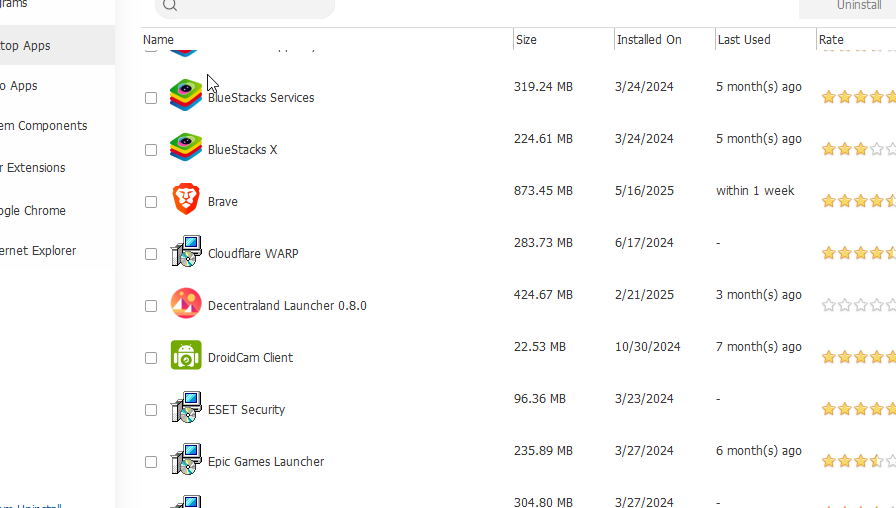Select the DroidCam Client checkbox
This screenshot has width=896, height=508.
pos(151,358)
